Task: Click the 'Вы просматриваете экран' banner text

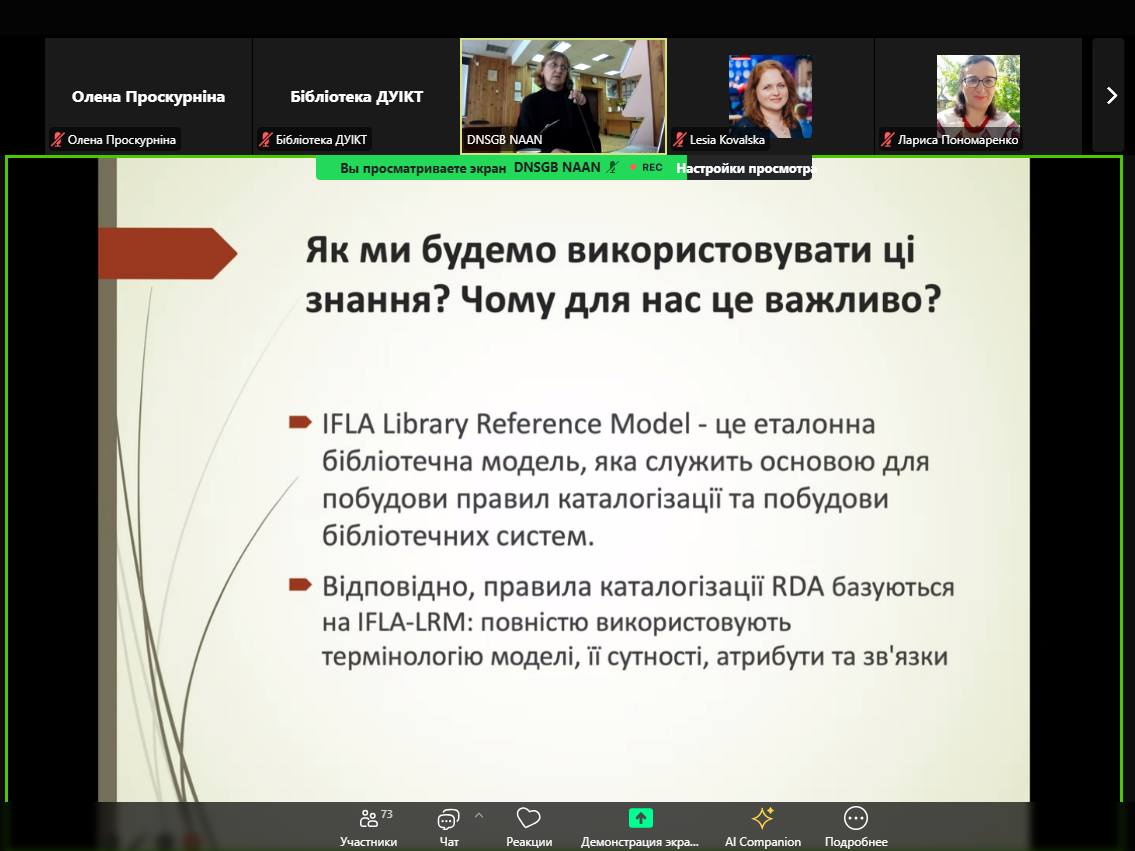Action: pyautogui.click(x=423, y=168)
